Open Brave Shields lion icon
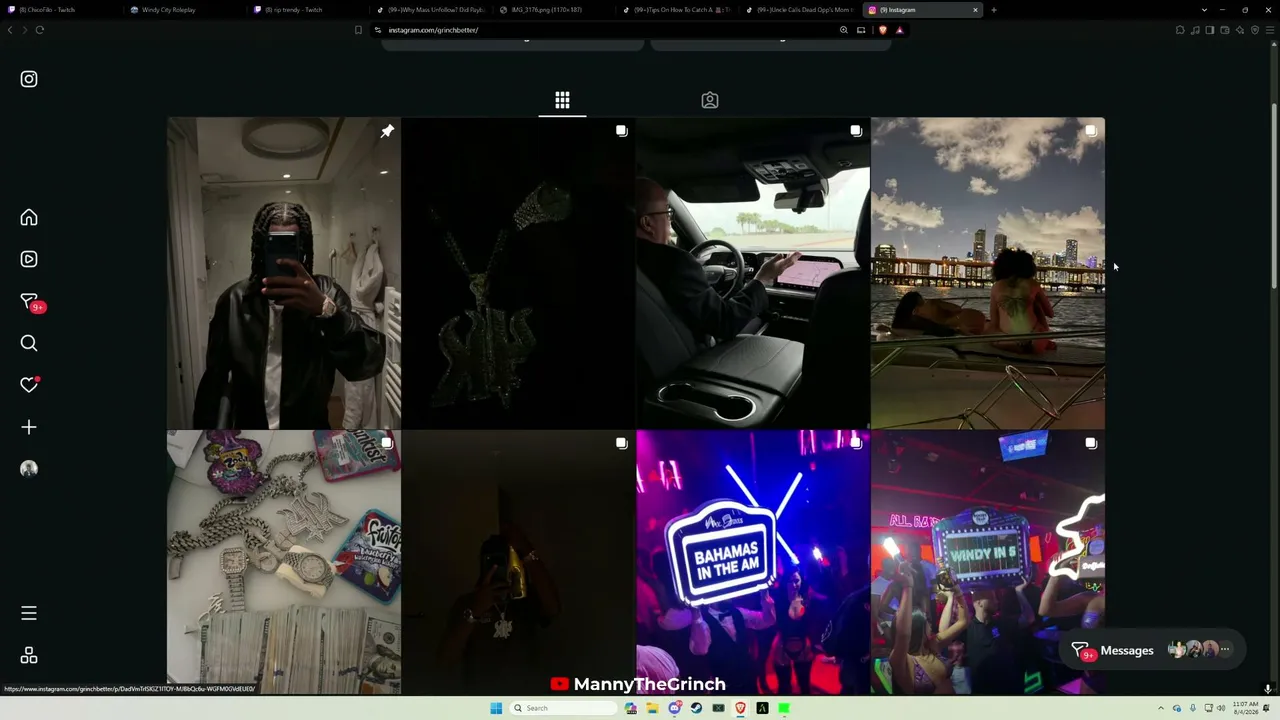 (883, 30)
